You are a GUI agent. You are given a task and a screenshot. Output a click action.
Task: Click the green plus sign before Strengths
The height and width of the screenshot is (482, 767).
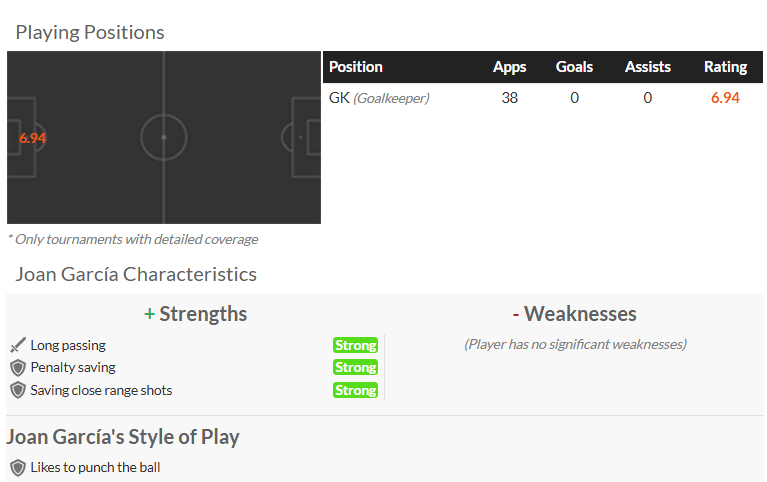coord(149,314)
